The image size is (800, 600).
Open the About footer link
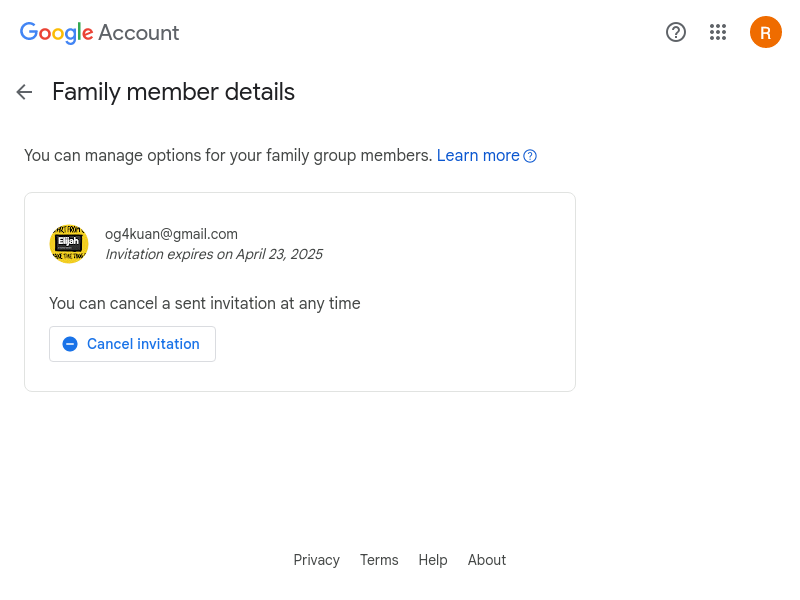click(487, 560)
